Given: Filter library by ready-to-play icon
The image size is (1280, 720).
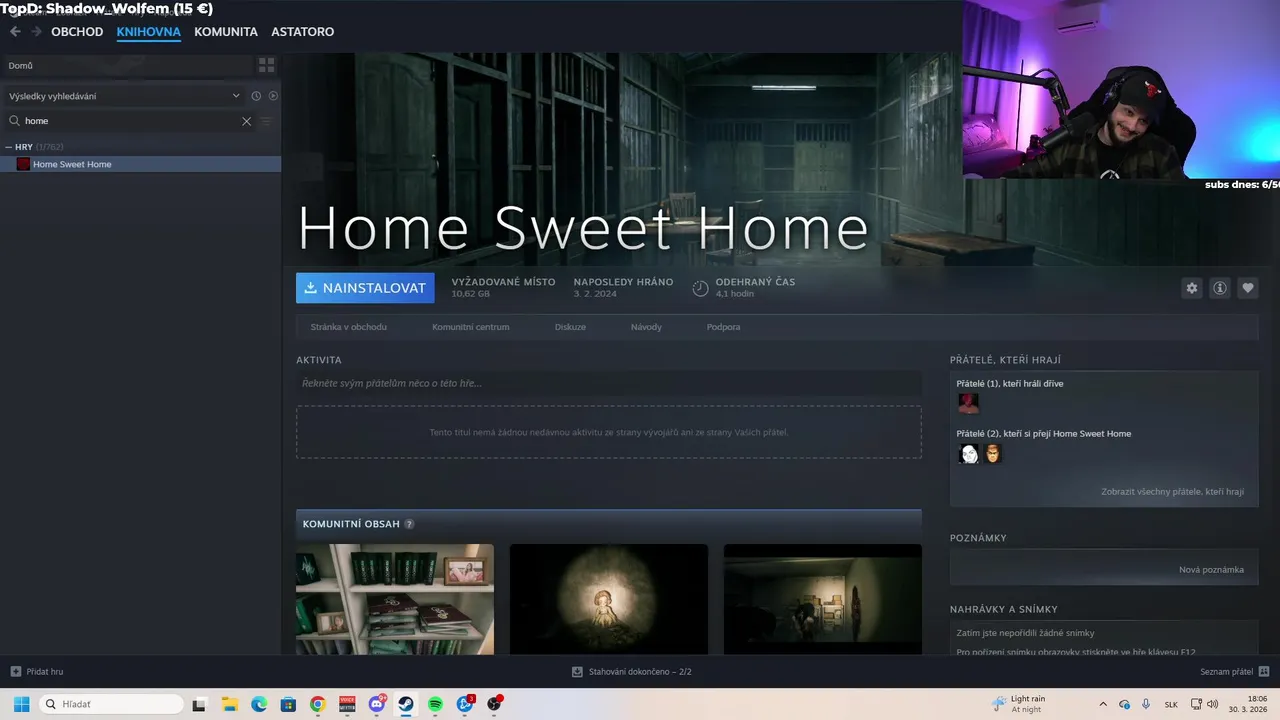Looking at the screenshot, I should coord(273,96).
